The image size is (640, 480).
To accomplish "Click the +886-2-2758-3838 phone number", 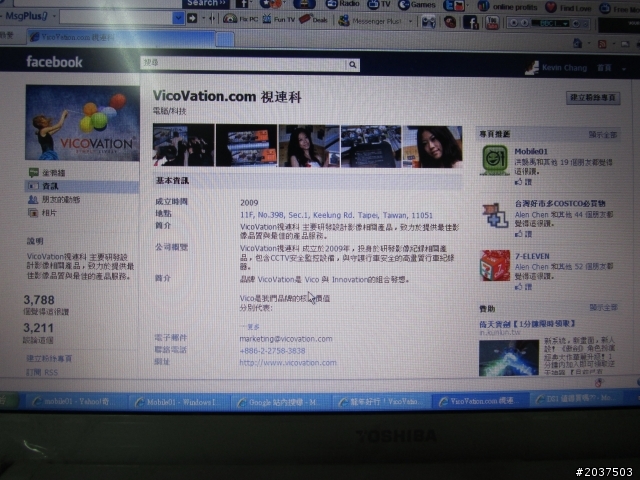I will [x=272, y=351].
